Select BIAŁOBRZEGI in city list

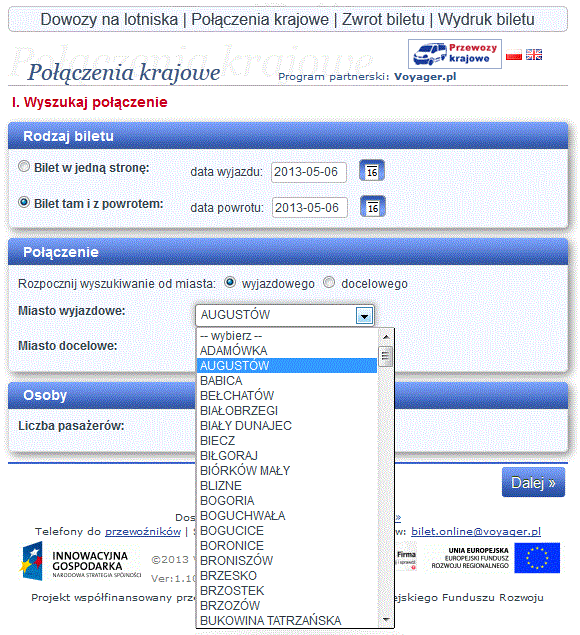[x=287, y=411]
